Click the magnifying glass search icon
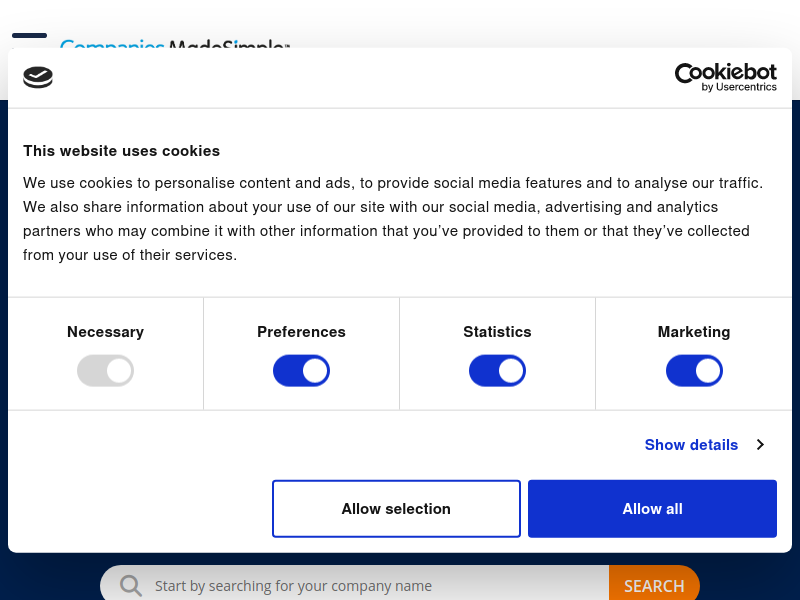 point(131,586)
